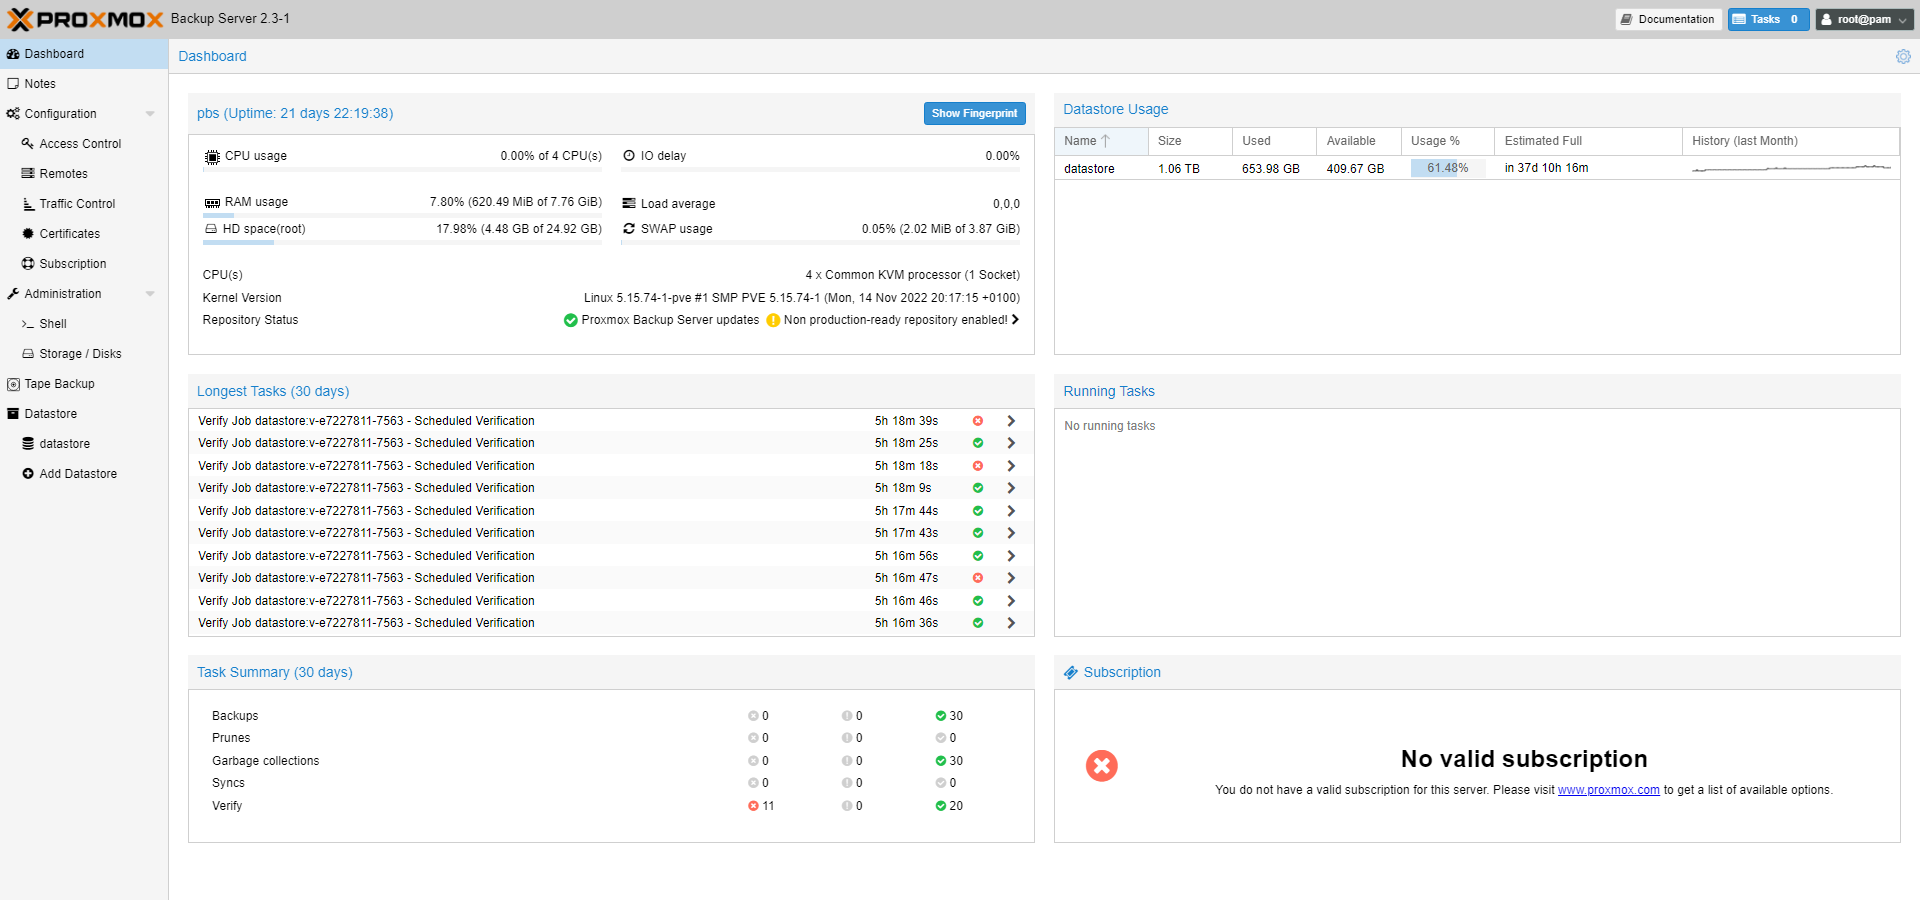The width and height of the screenshot is (1920, 900).
Task: Click the IO delay clock icon
Action: pos(629,156)
